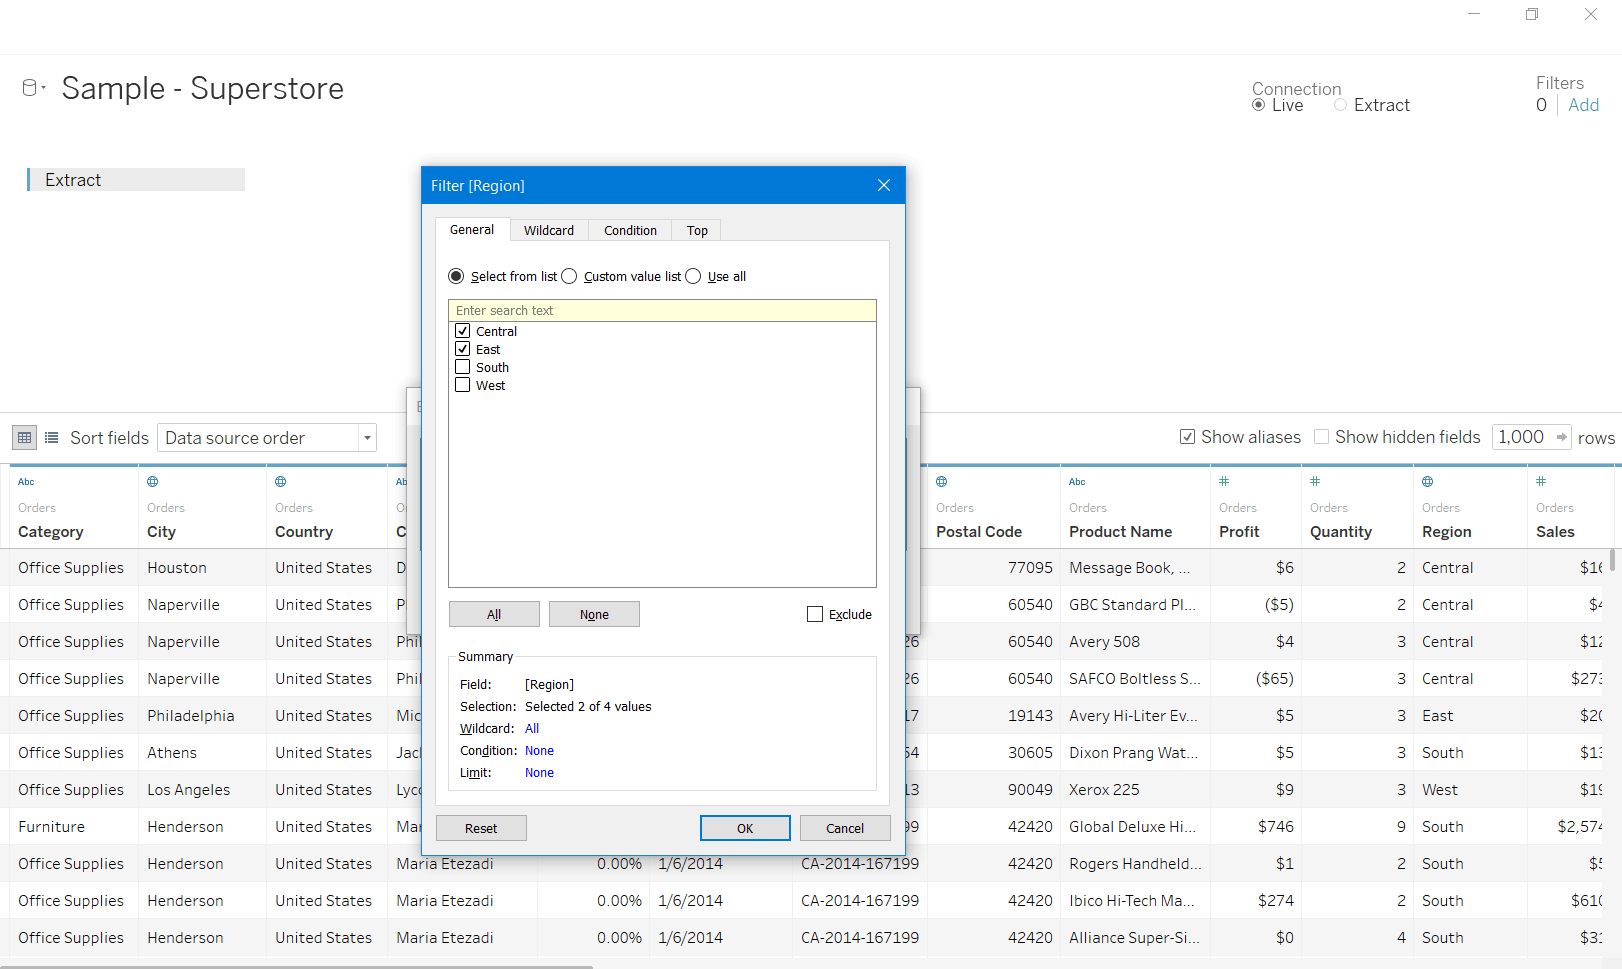Switch to the Wildcard tab
This screenshot has height=969, width=1622.
[x=549, y=230]
